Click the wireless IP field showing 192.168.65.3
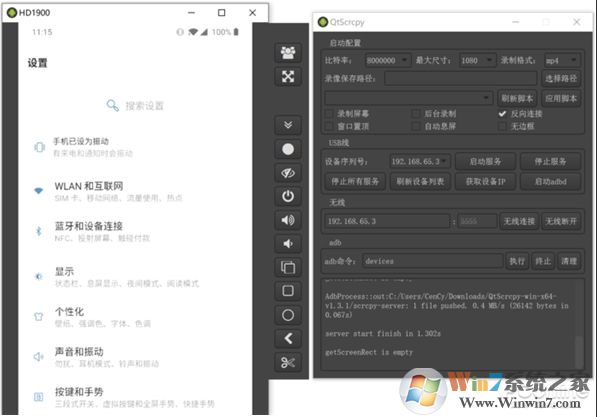The width and height of the screenshot is (597, 417). 387,221
